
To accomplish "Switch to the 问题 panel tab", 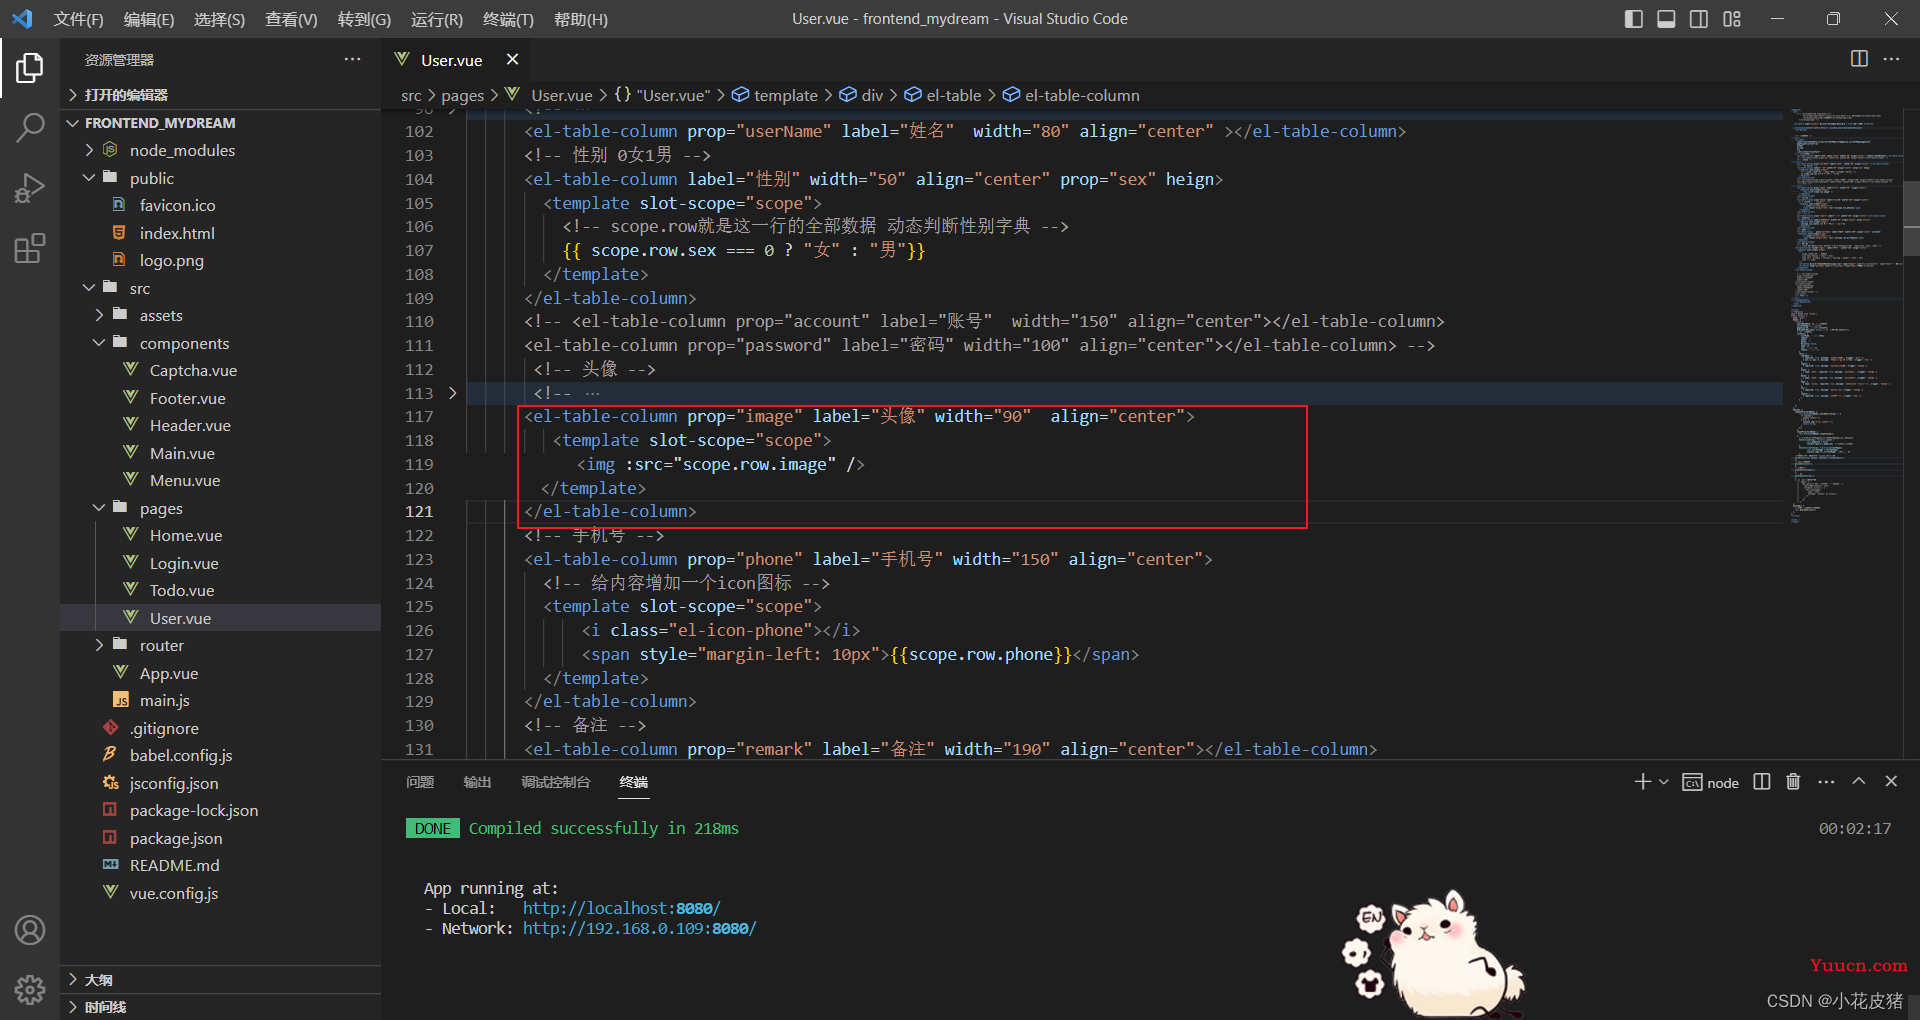I will (x=420, y=782).
